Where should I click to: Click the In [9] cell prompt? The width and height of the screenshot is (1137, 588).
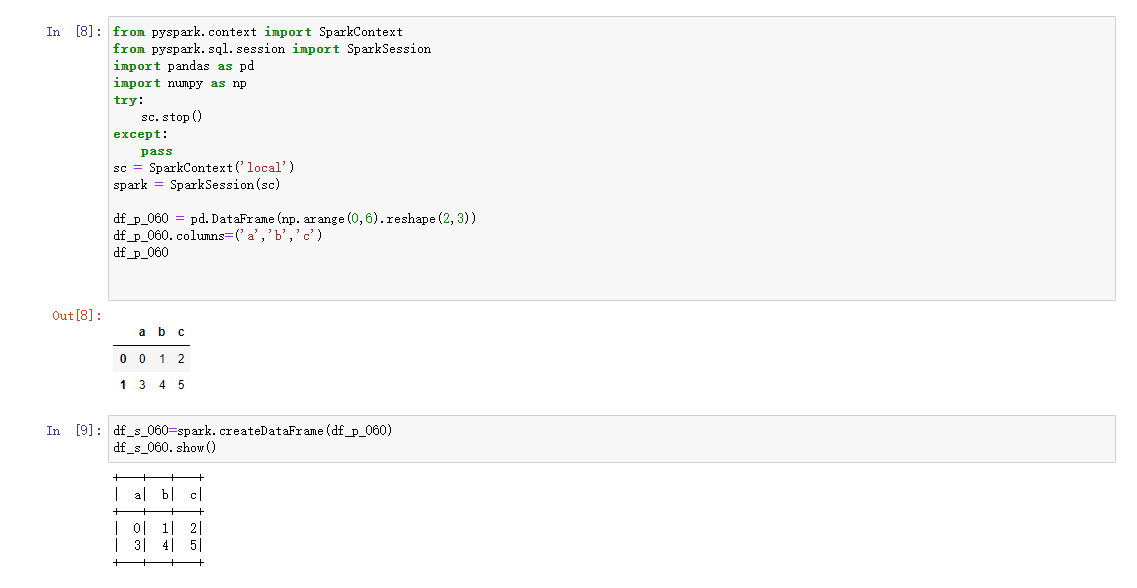point(74,431)
